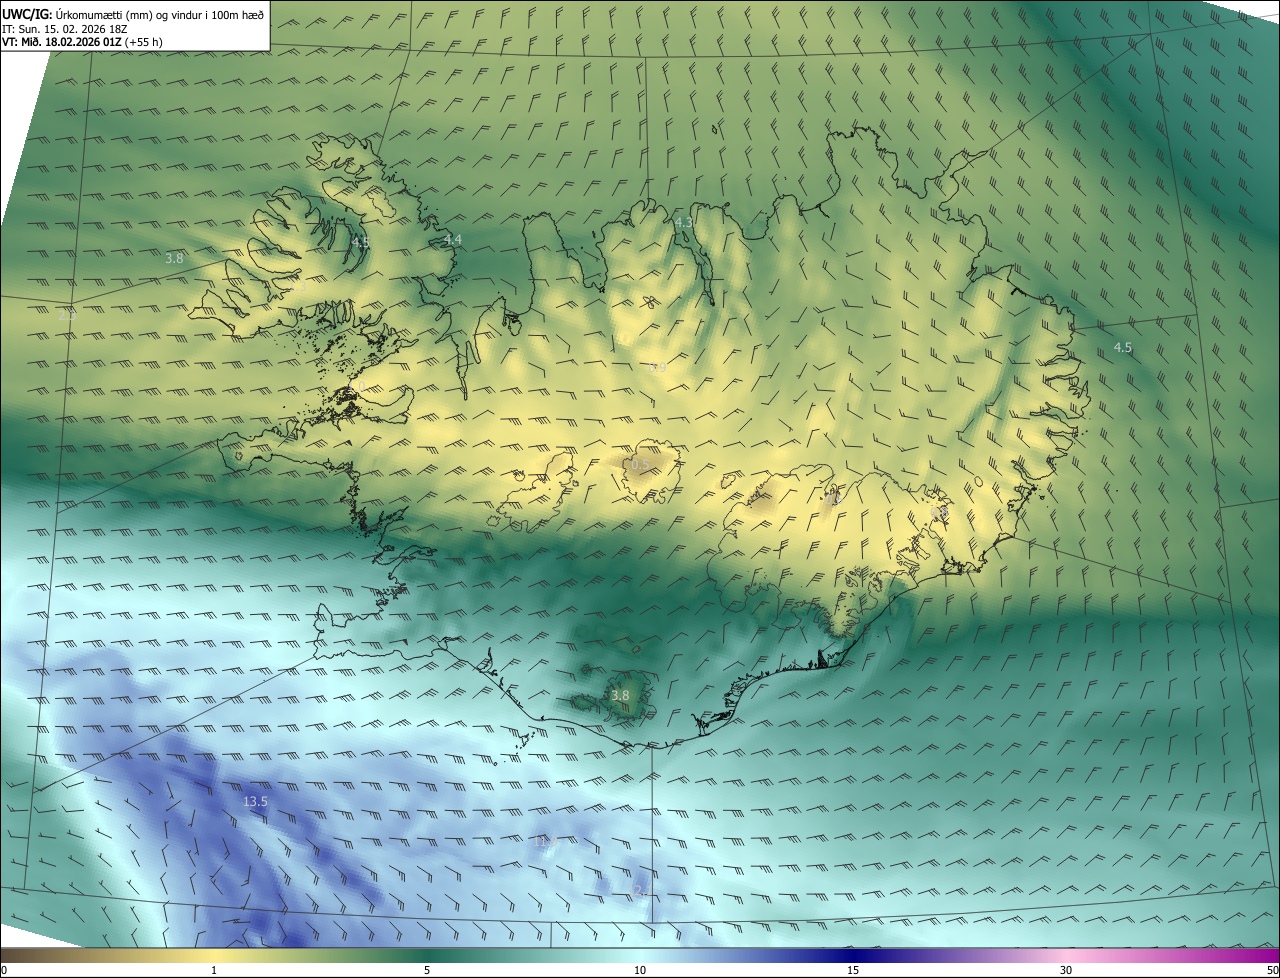Click the 4.3 value on the north coast
The height and width of the screenshot is (978, 1280).
click(x=684, y=222)
